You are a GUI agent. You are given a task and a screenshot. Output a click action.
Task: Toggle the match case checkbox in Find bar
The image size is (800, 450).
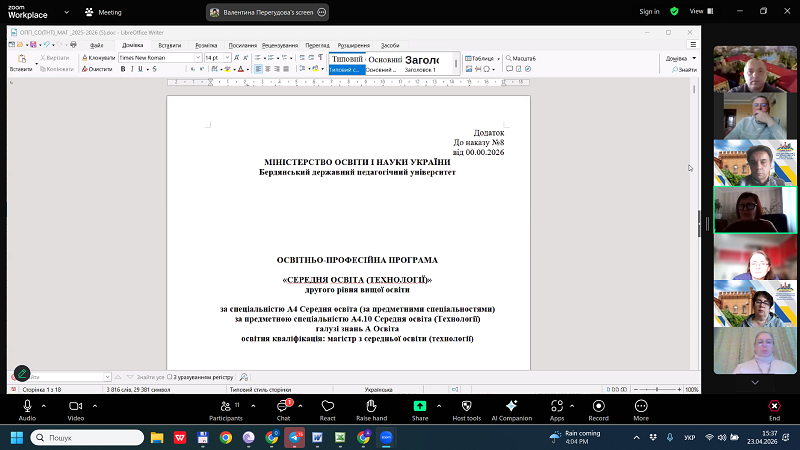click(x=170, y=377)
